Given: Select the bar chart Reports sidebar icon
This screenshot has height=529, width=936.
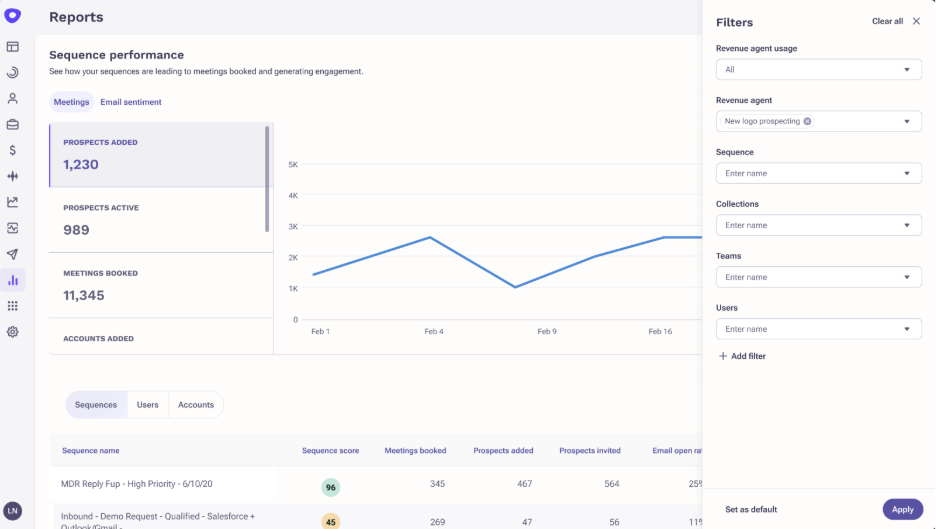Looking at the screenshot, I should 13,280.
